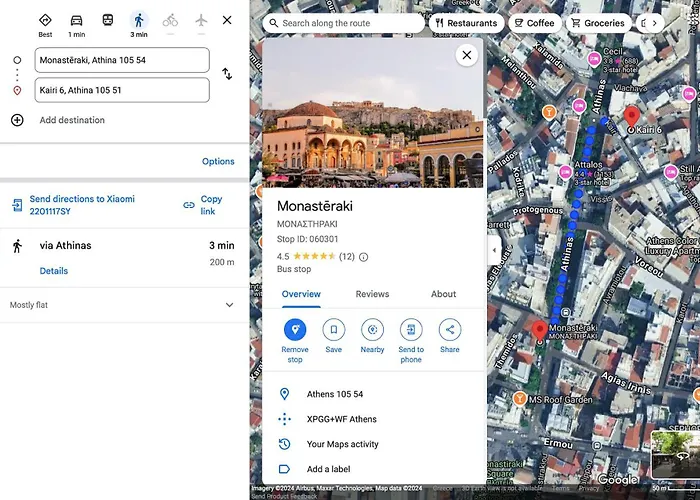
Task: Choose the transit train mode
Action: 108,21
